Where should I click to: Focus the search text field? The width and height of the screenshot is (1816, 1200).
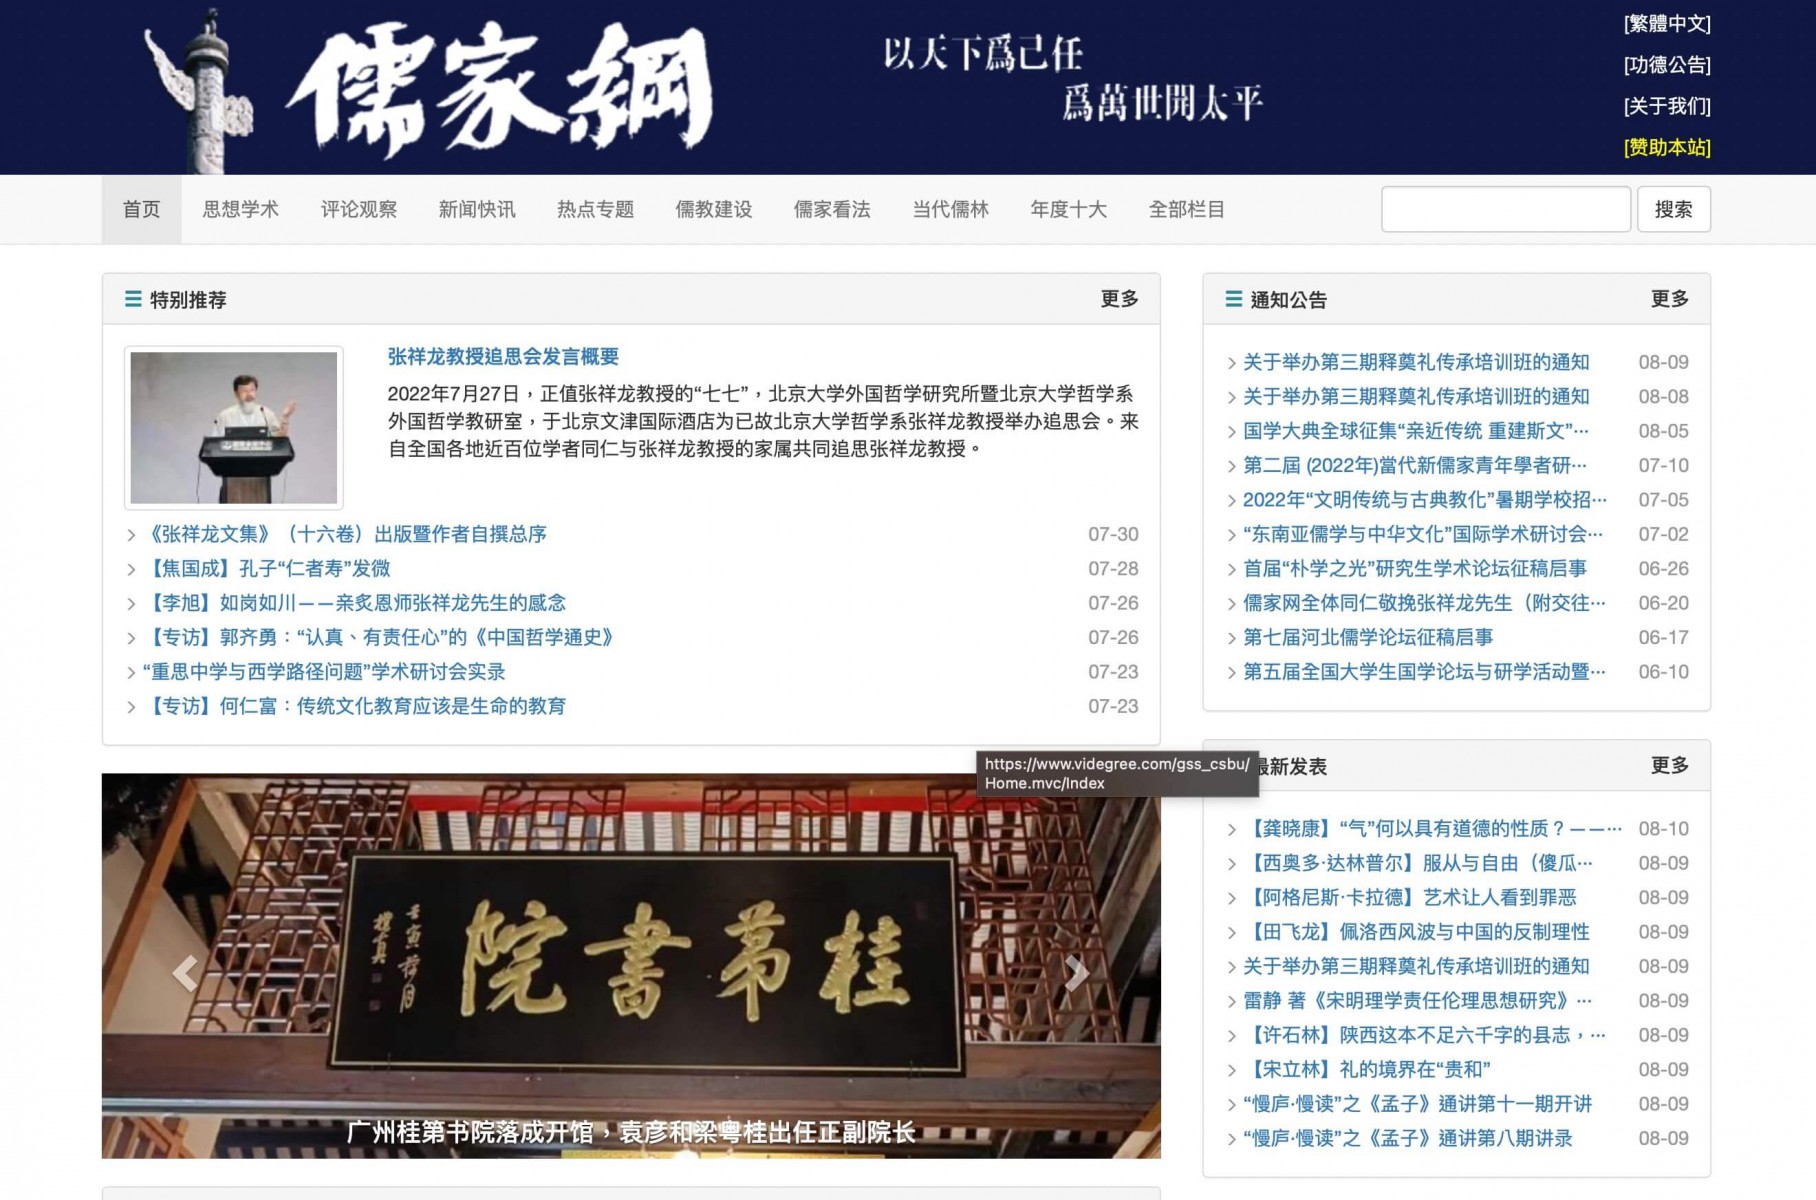click(1505, 209)
